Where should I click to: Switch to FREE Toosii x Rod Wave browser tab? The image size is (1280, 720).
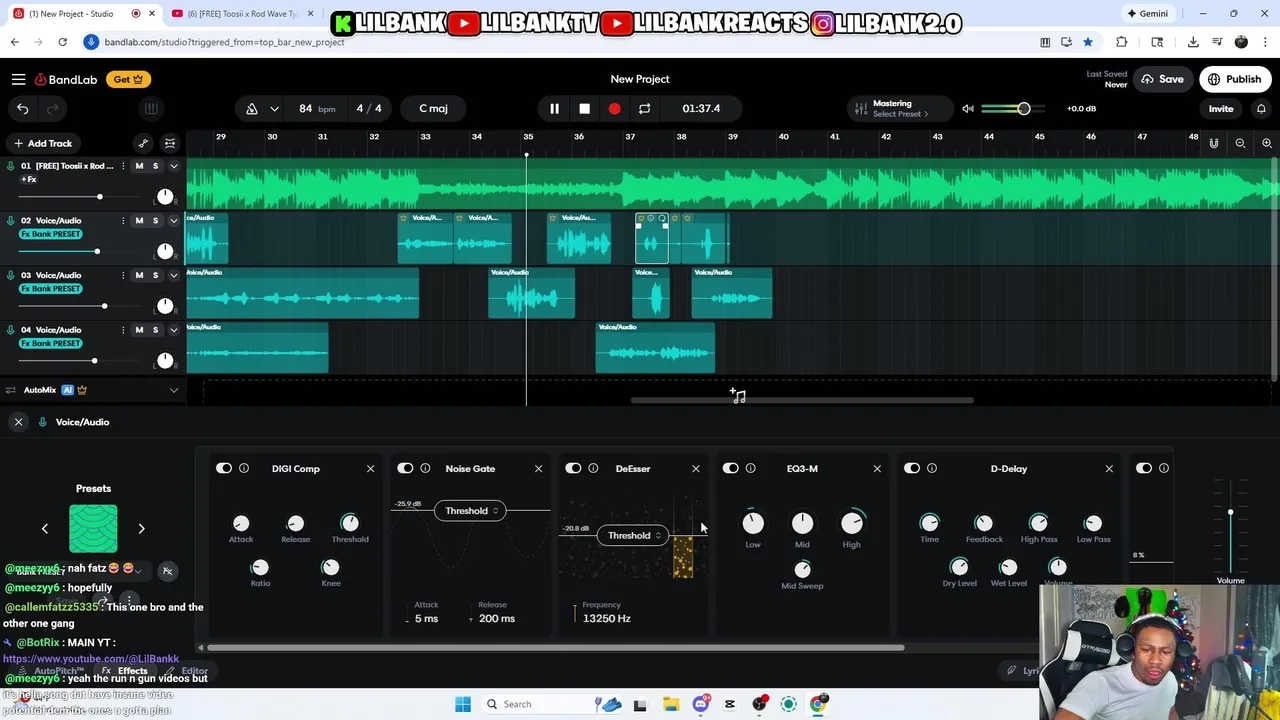pos(242,14)
